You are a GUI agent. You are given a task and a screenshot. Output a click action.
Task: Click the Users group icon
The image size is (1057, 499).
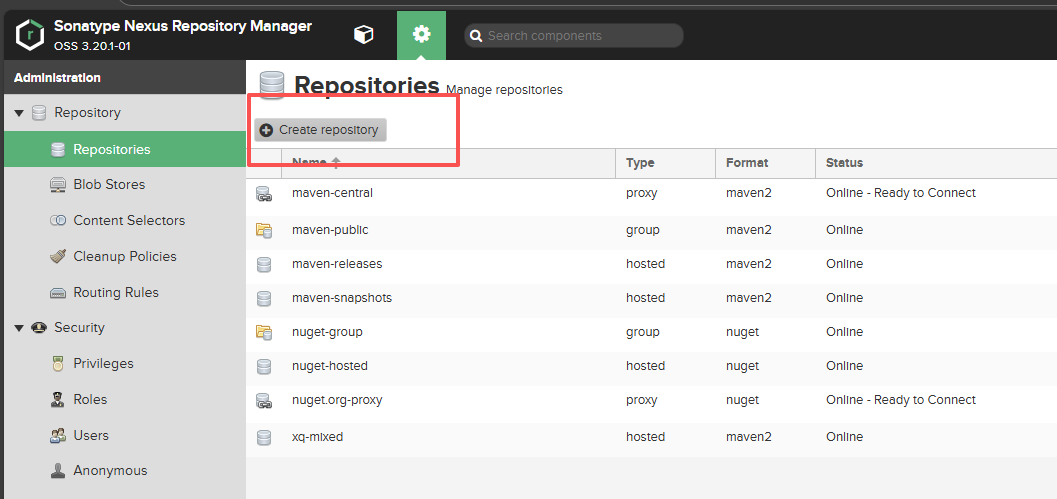58,435
